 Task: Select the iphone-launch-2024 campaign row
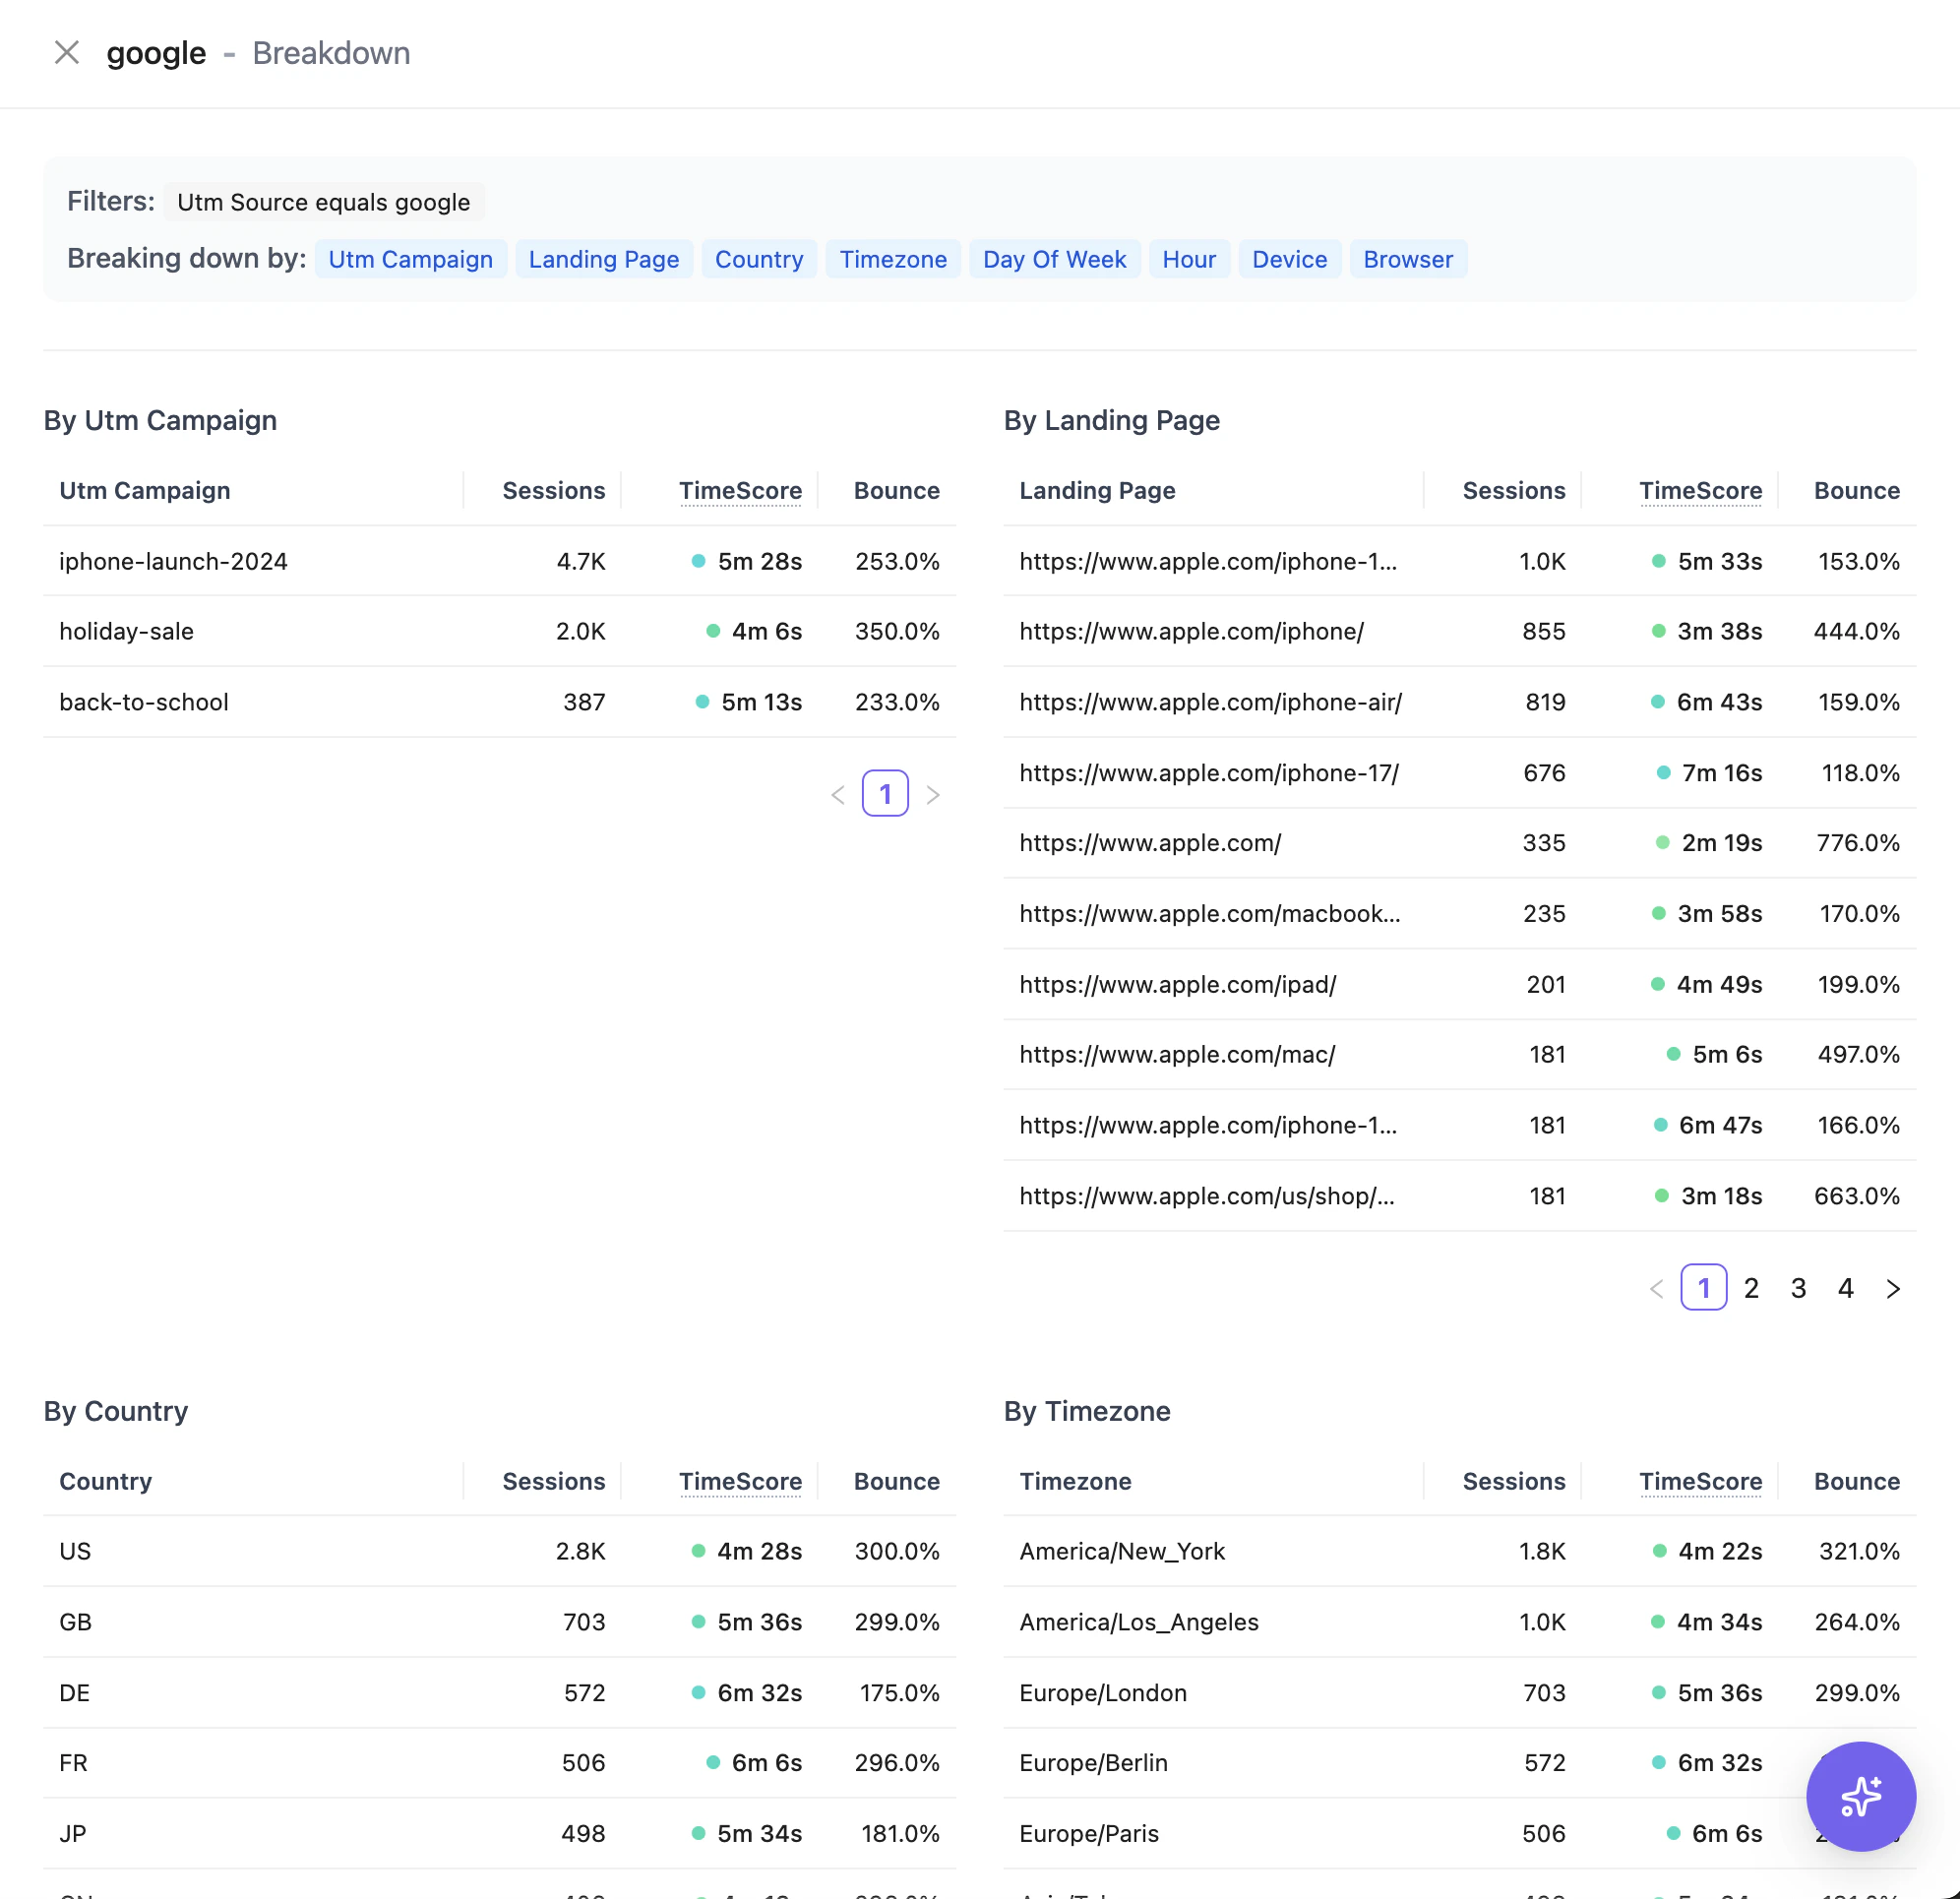coord(499,561)
